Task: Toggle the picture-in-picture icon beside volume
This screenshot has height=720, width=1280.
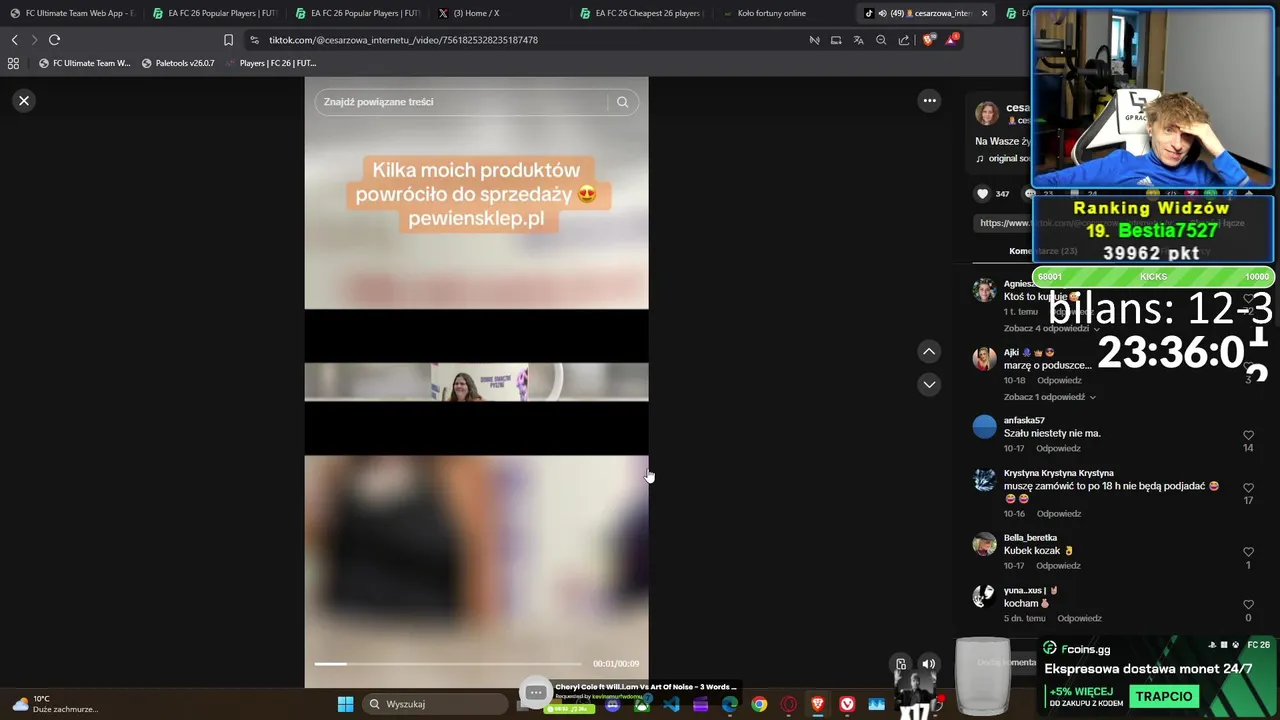Action: (901, 664)
